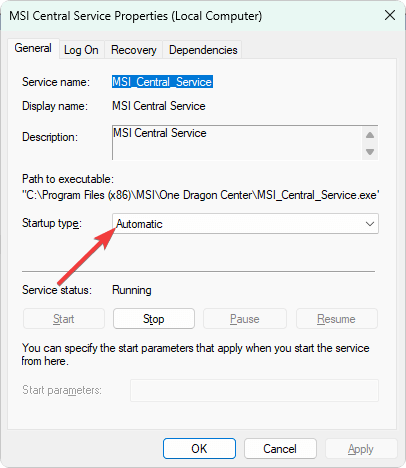Click the executable path text
406x468 pixels.
click(201, 195)
